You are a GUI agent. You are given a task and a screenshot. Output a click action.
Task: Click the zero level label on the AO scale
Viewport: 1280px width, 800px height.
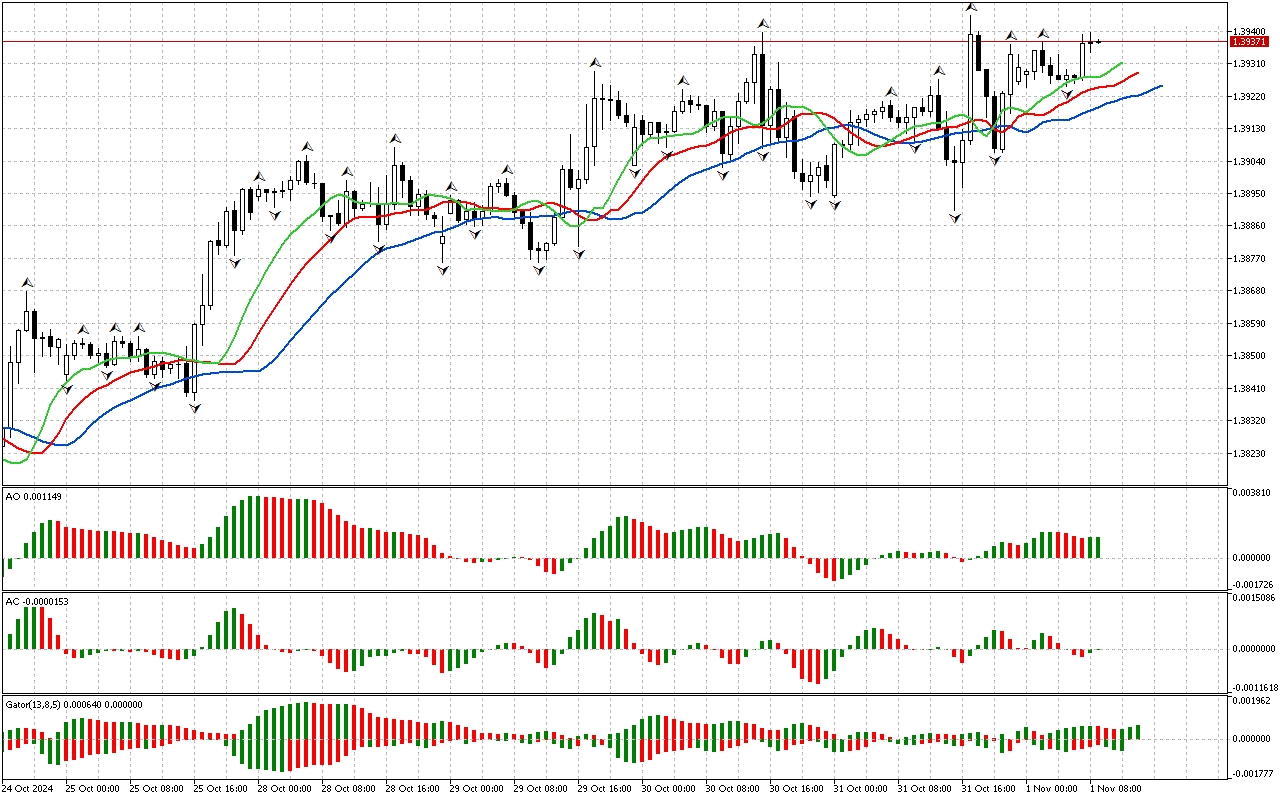tap(1251, 557)
